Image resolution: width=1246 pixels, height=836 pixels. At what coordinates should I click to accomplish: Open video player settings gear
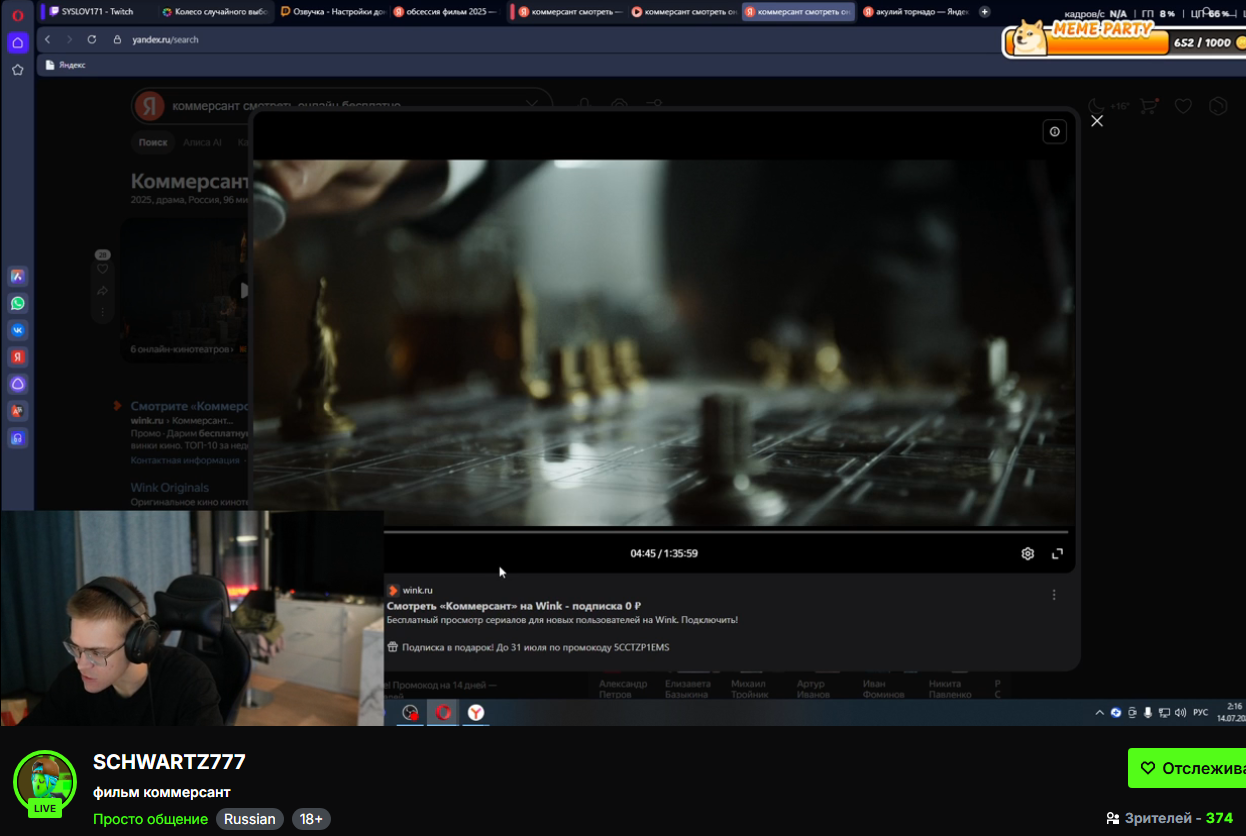pyautogui.click(x=1027, y=553)
